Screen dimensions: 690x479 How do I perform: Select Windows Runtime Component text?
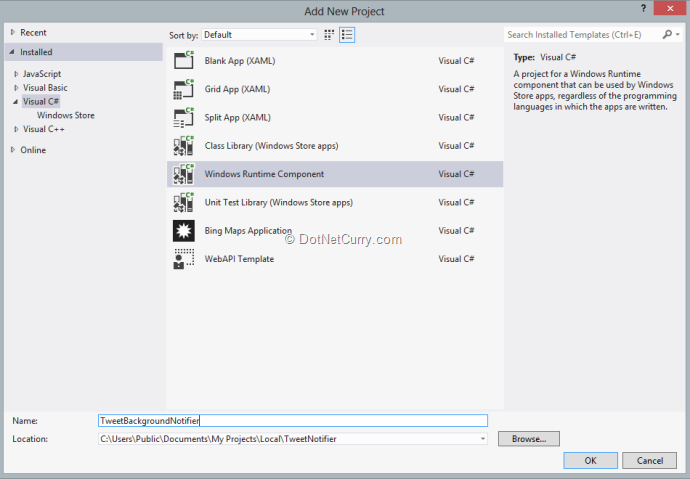coord(264,174)
